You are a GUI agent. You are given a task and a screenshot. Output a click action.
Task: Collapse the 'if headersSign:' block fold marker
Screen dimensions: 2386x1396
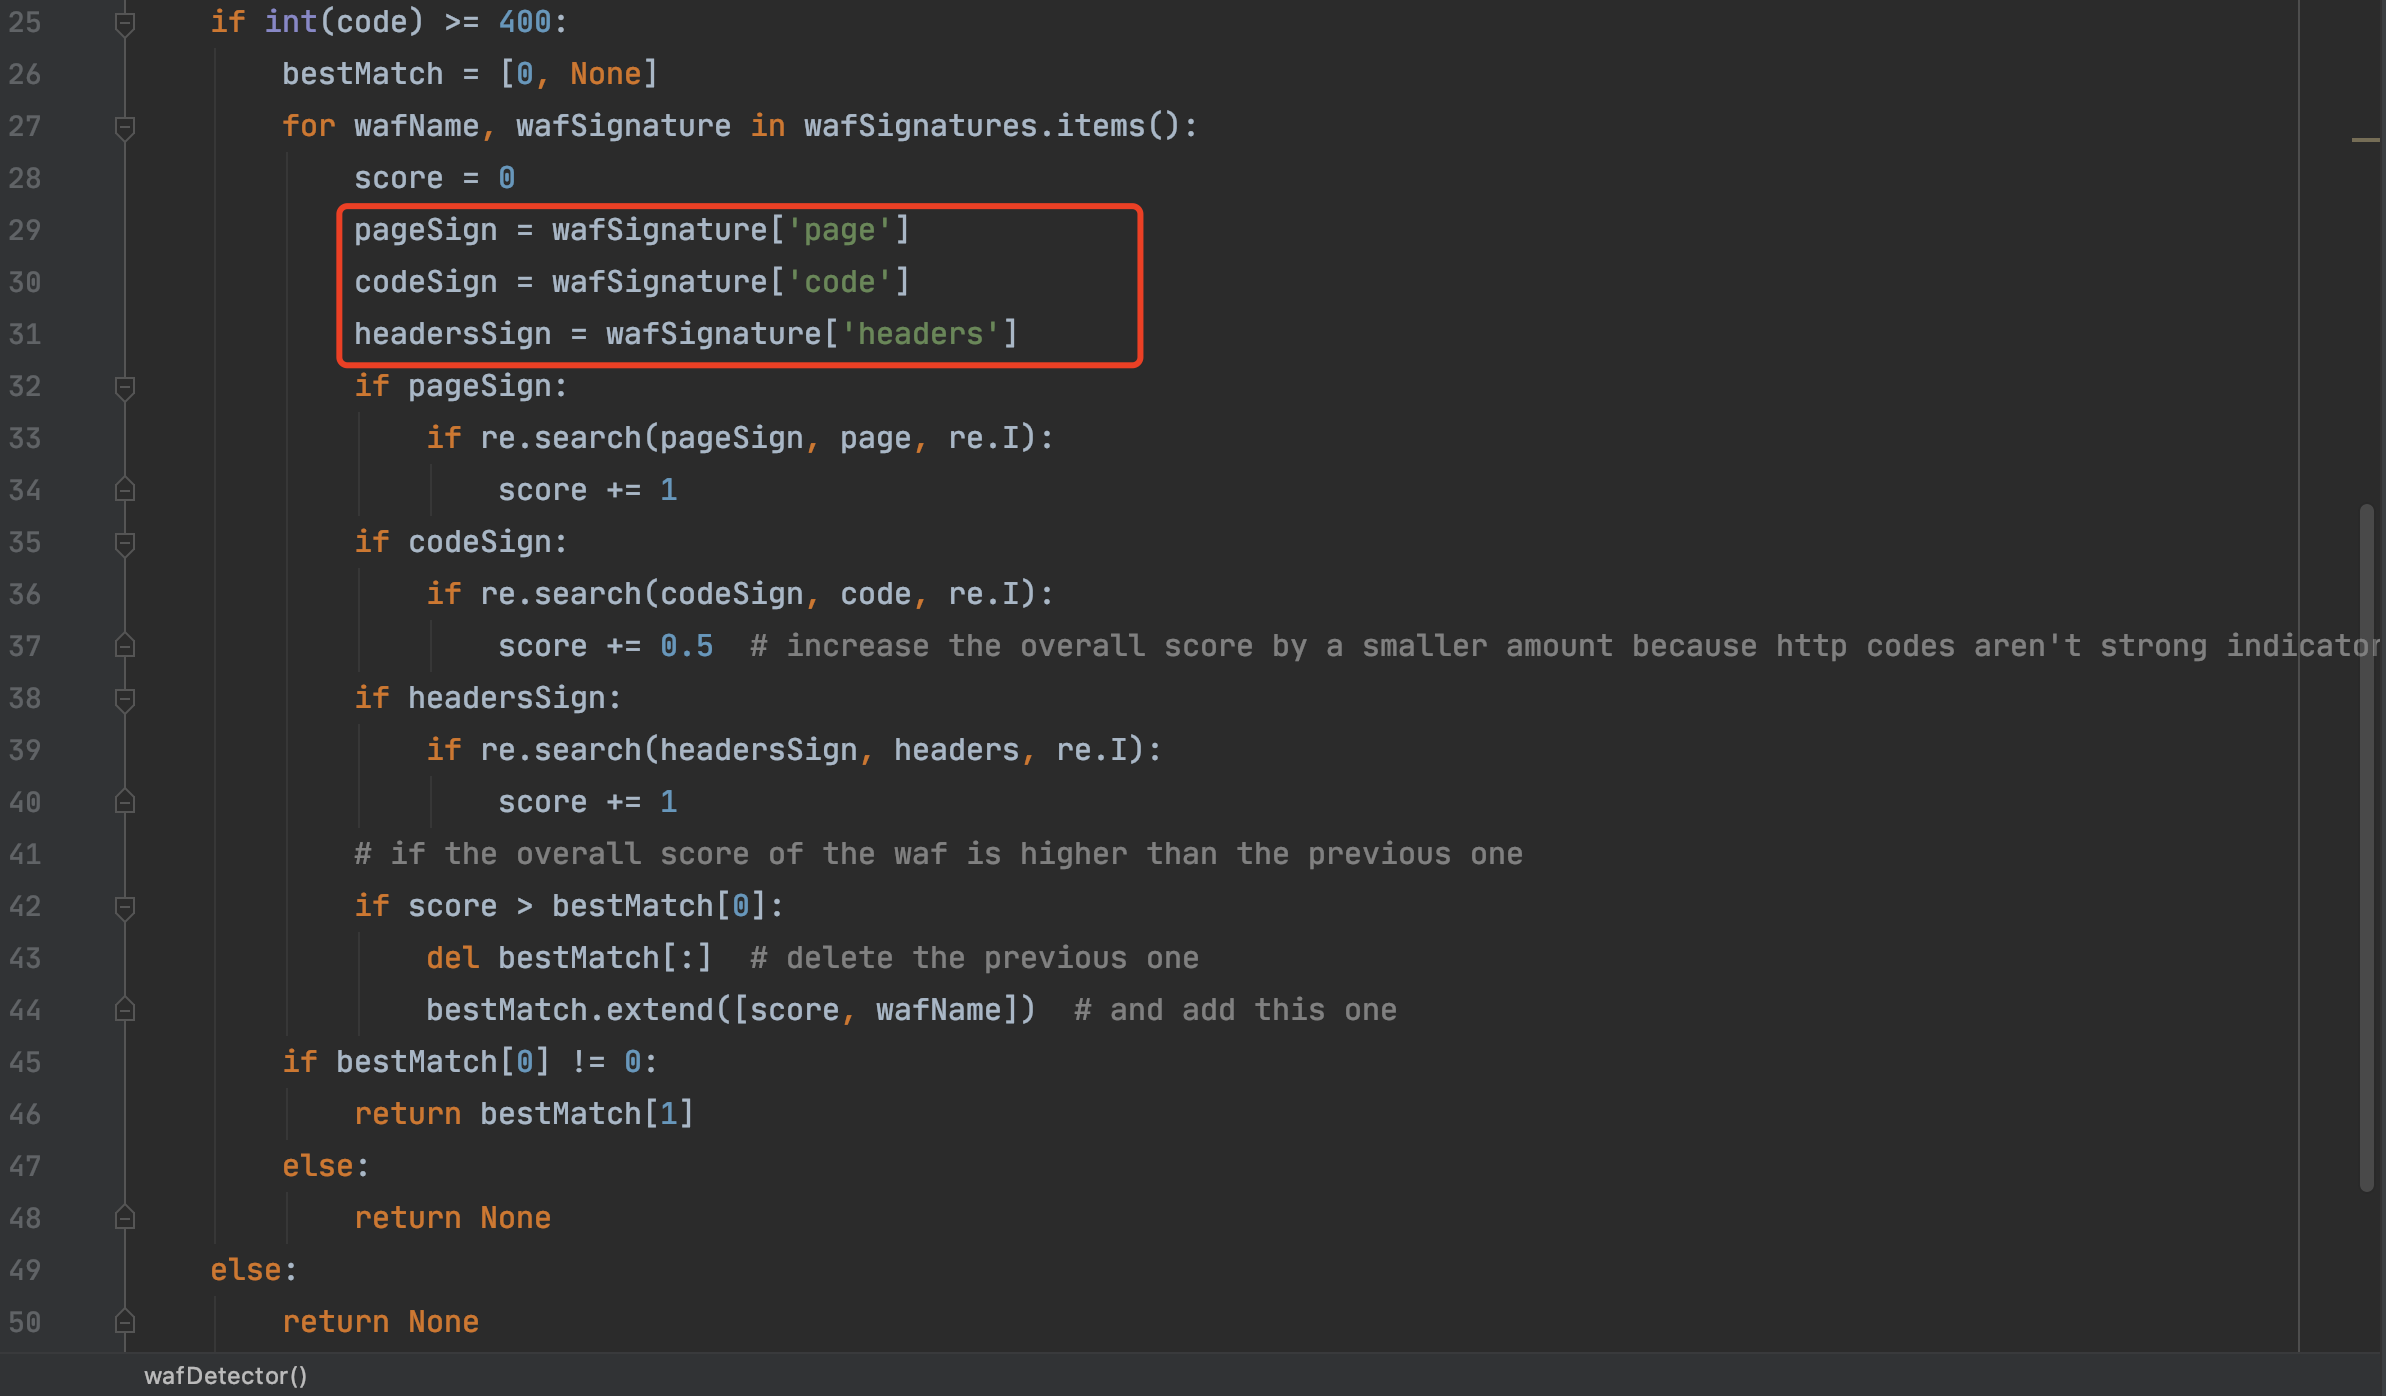pyautogui.click(x=125, y=699)
